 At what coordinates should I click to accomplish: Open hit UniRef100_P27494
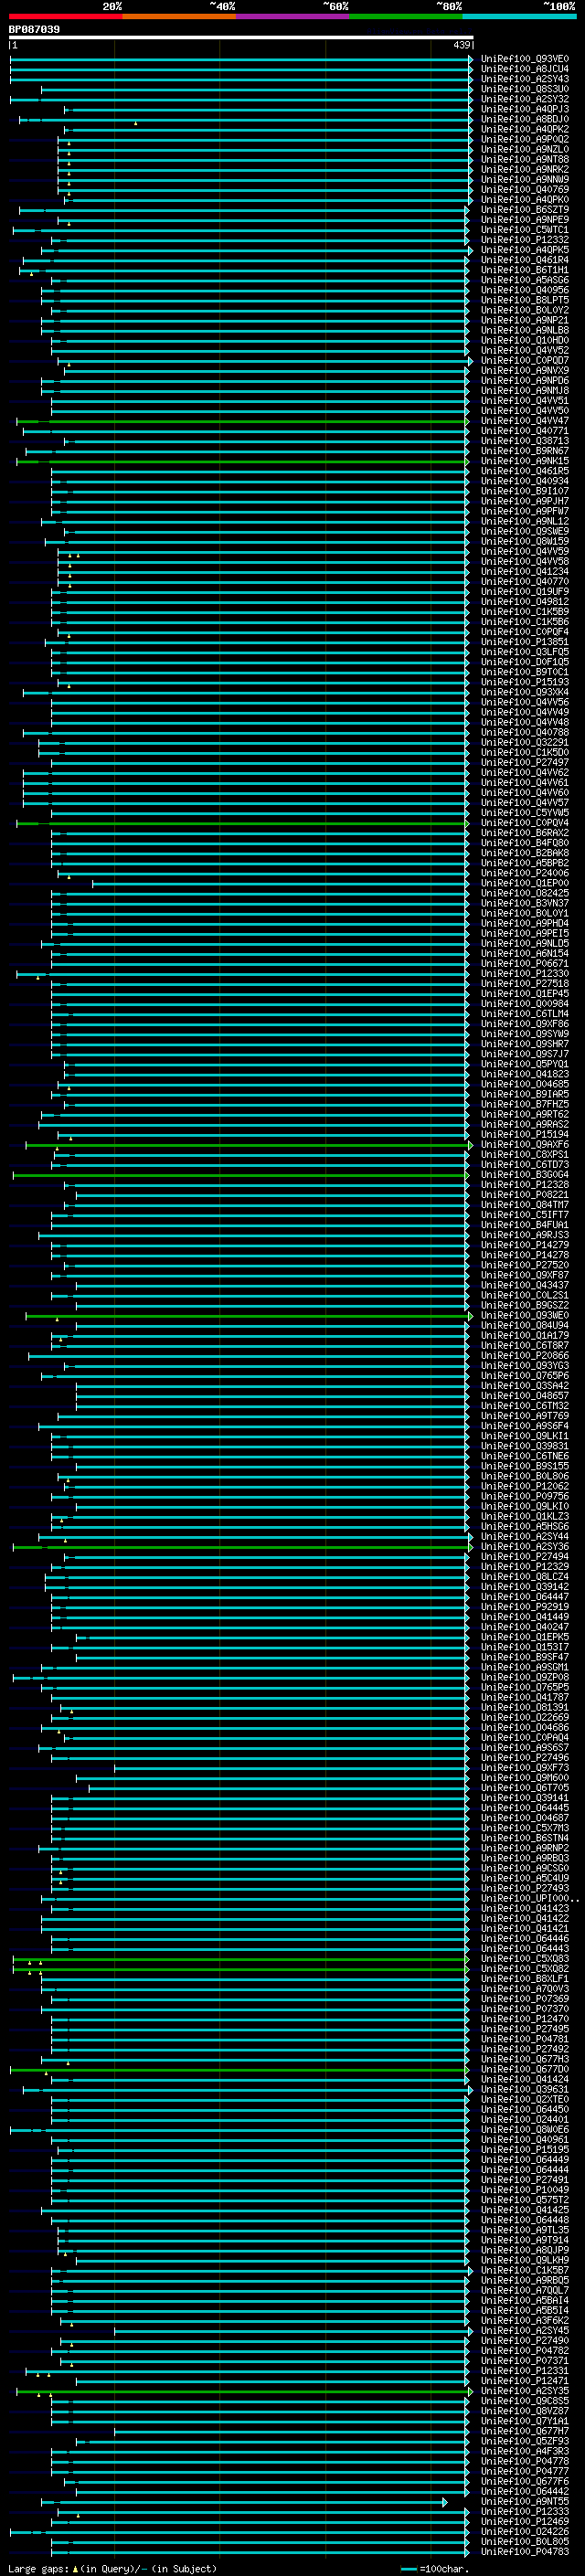click(525, 1556)
